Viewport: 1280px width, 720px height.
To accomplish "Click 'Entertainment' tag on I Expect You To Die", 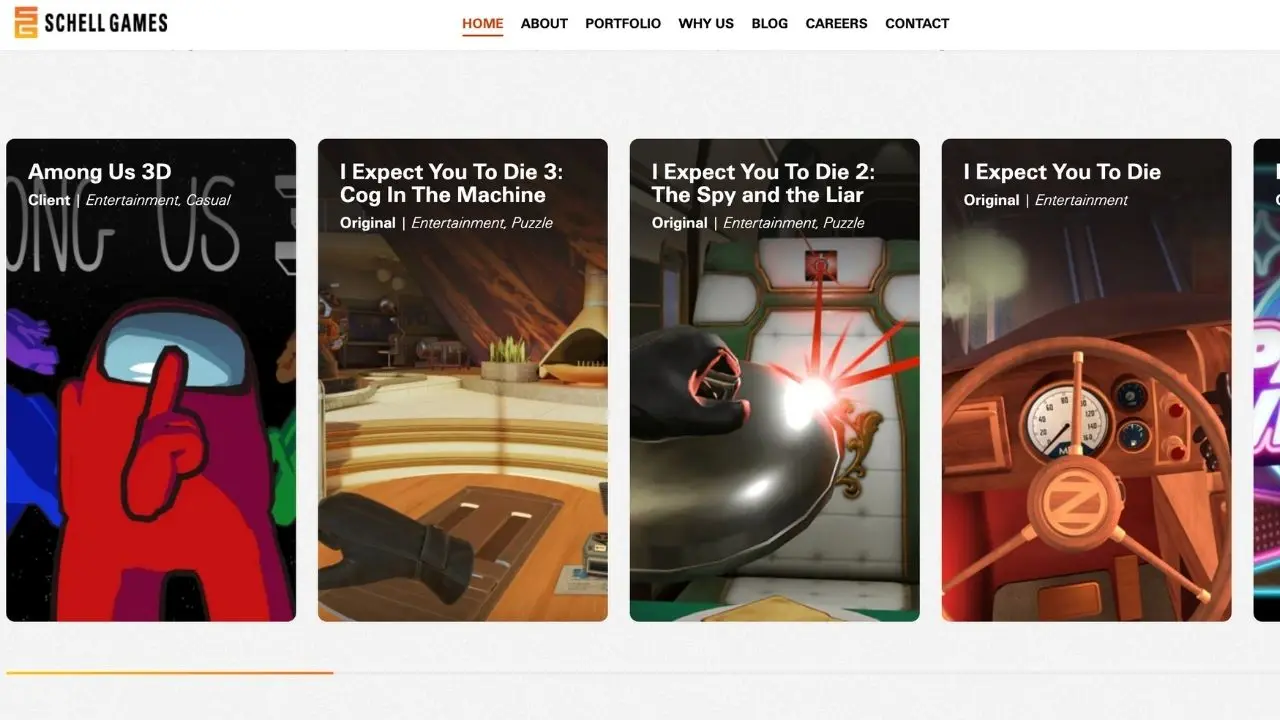I will point(1081,200).
